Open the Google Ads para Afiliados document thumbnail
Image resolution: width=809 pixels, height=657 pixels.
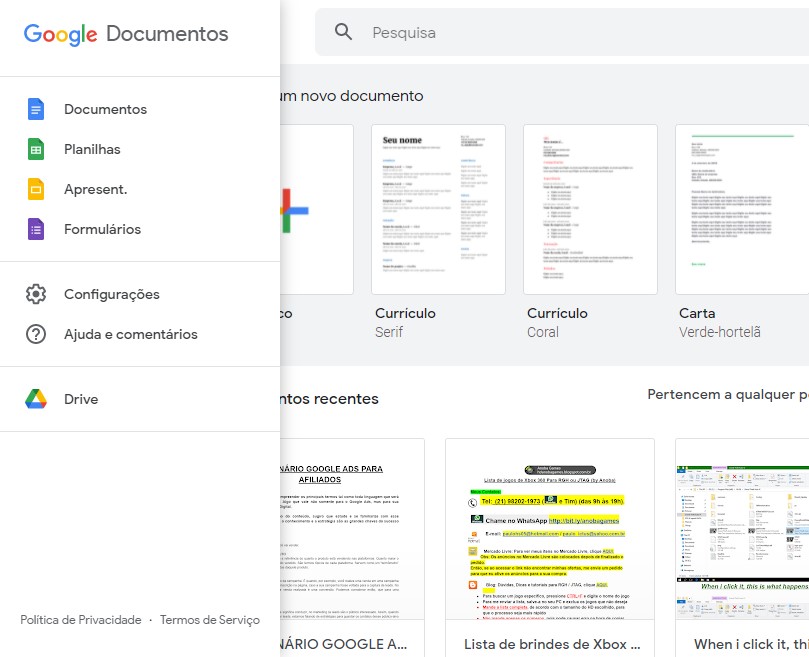(x=352, y=529)
